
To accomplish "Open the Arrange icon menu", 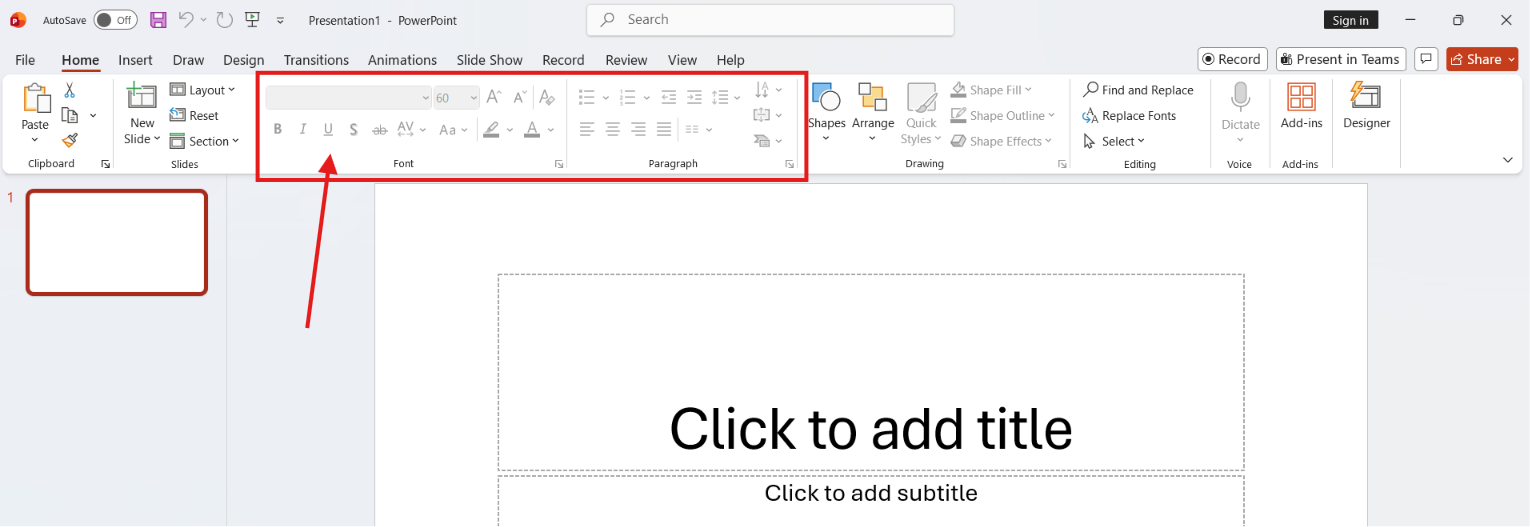I will 873,98.
